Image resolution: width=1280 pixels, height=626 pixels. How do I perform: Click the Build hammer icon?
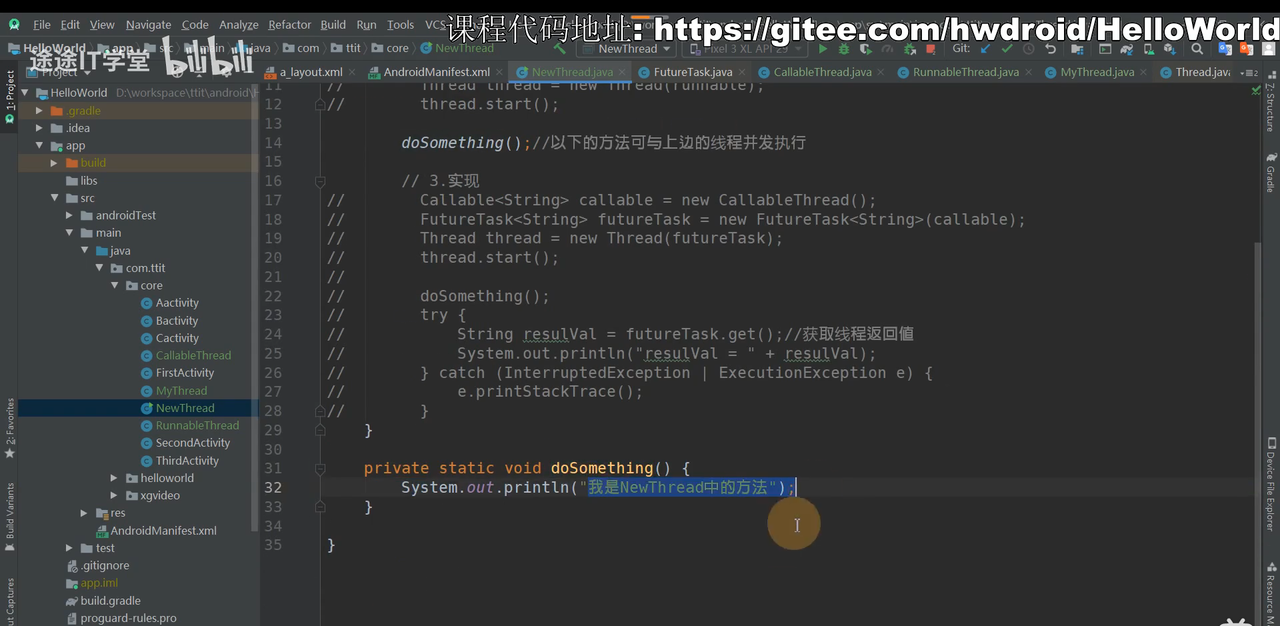(x=559, y=48)
